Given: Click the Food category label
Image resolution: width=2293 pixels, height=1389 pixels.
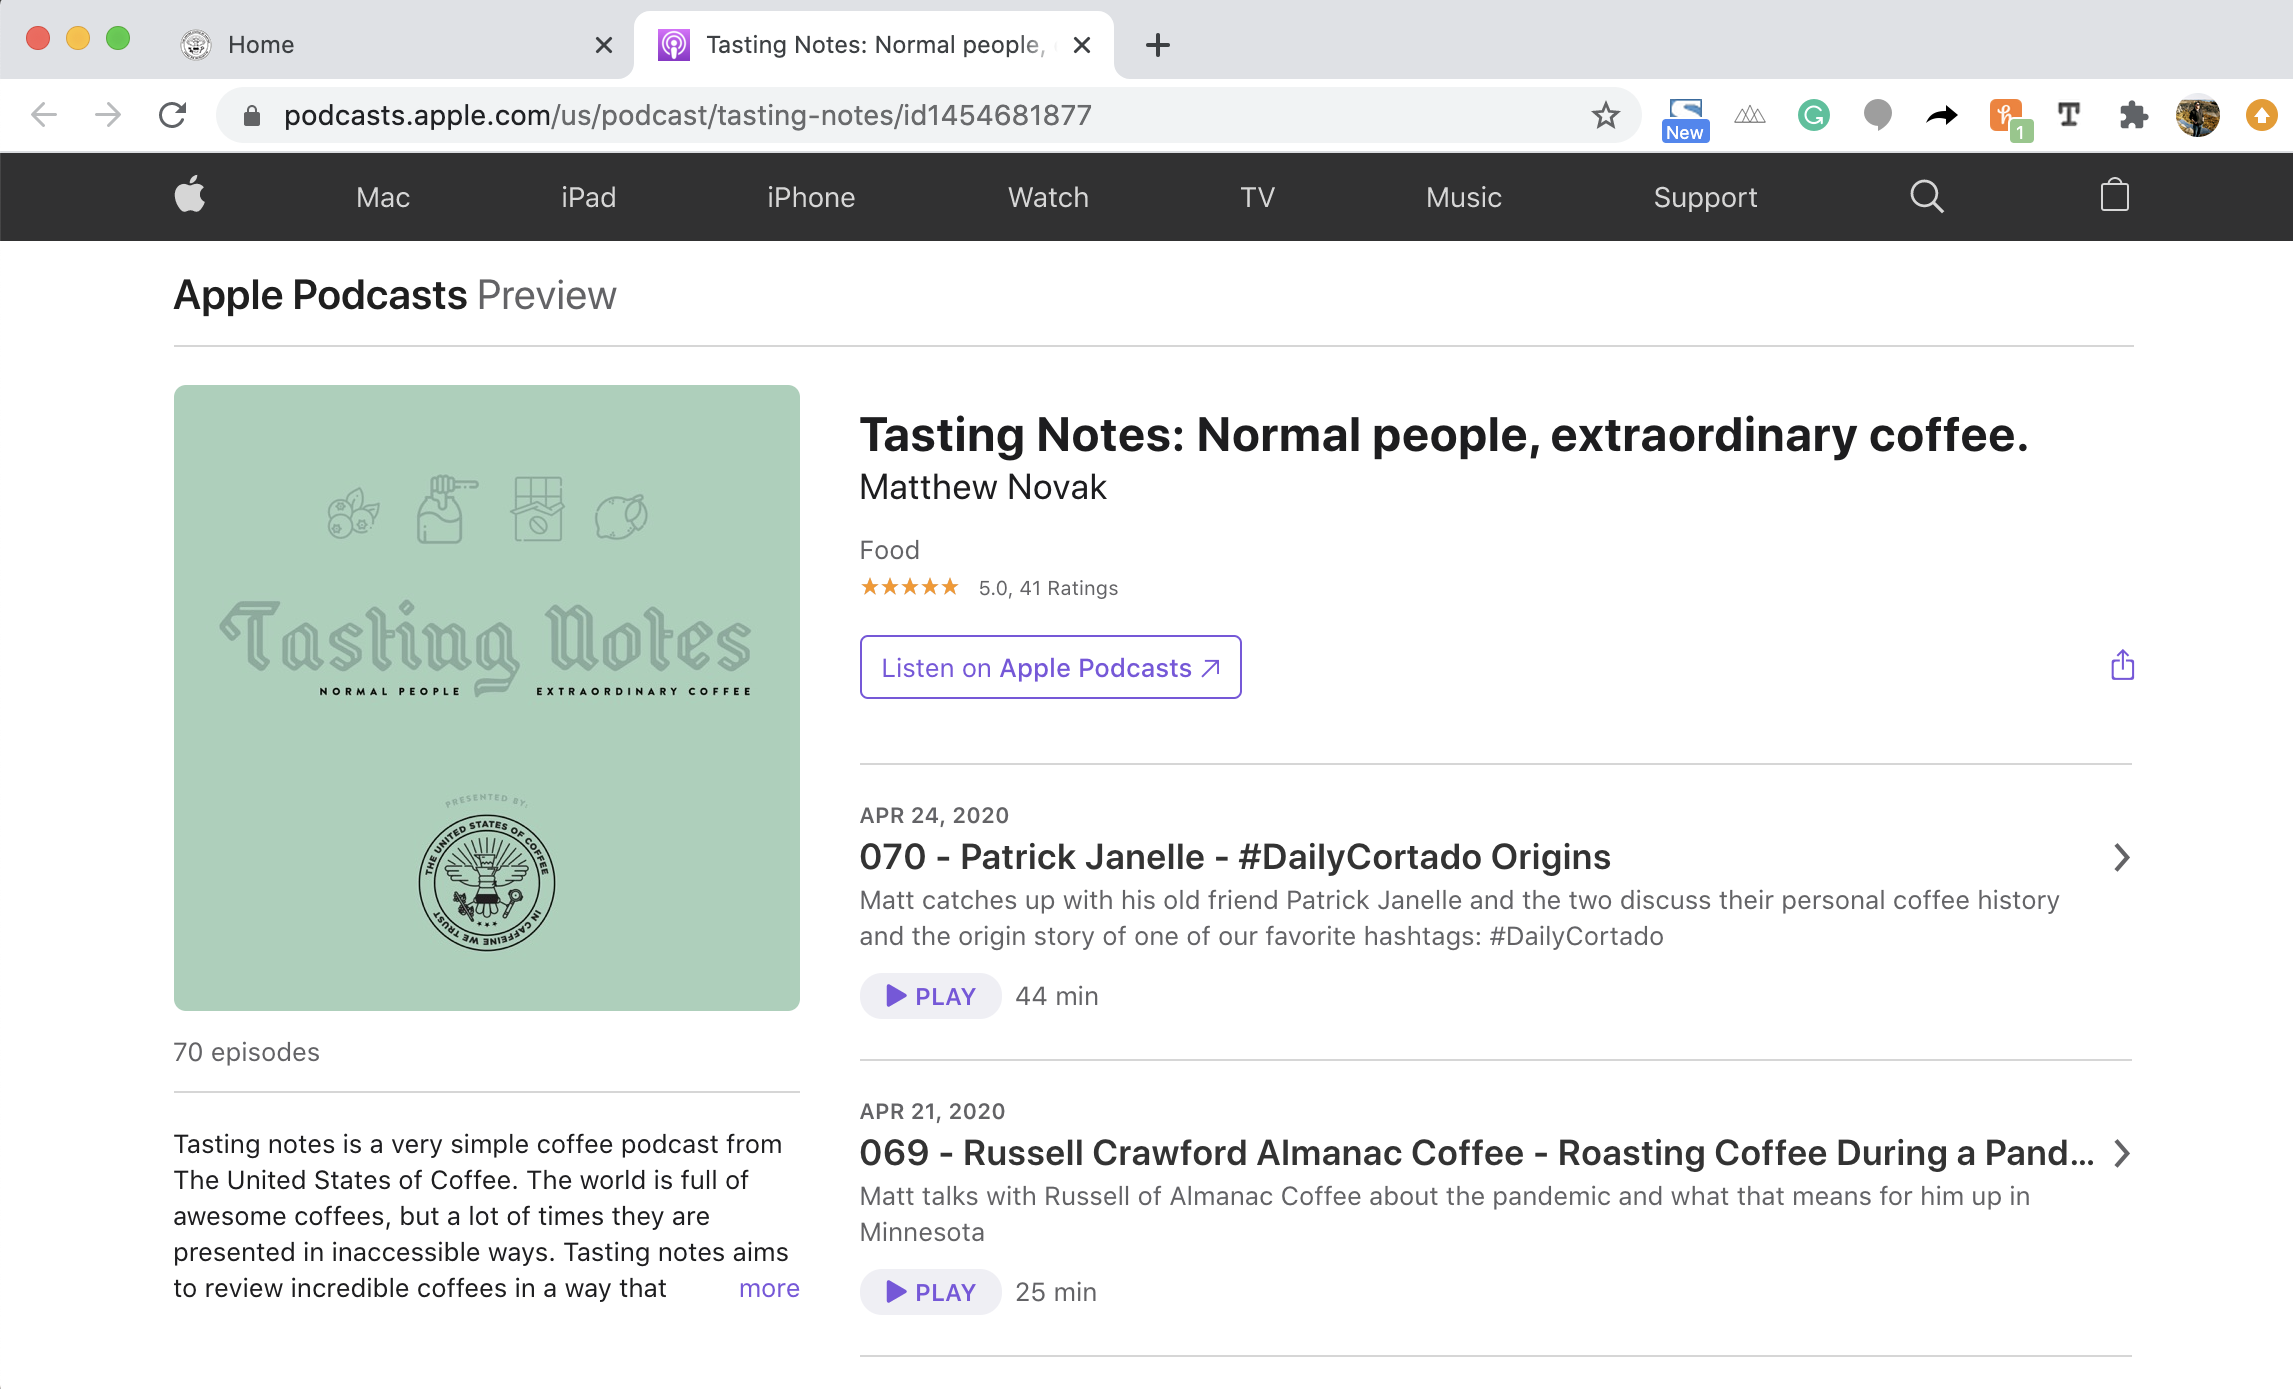Looking at the screenshot, I should (x=889, y=550).
